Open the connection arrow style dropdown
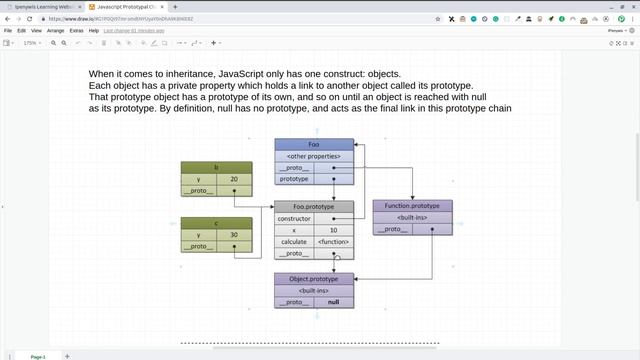 coord(181,43)
